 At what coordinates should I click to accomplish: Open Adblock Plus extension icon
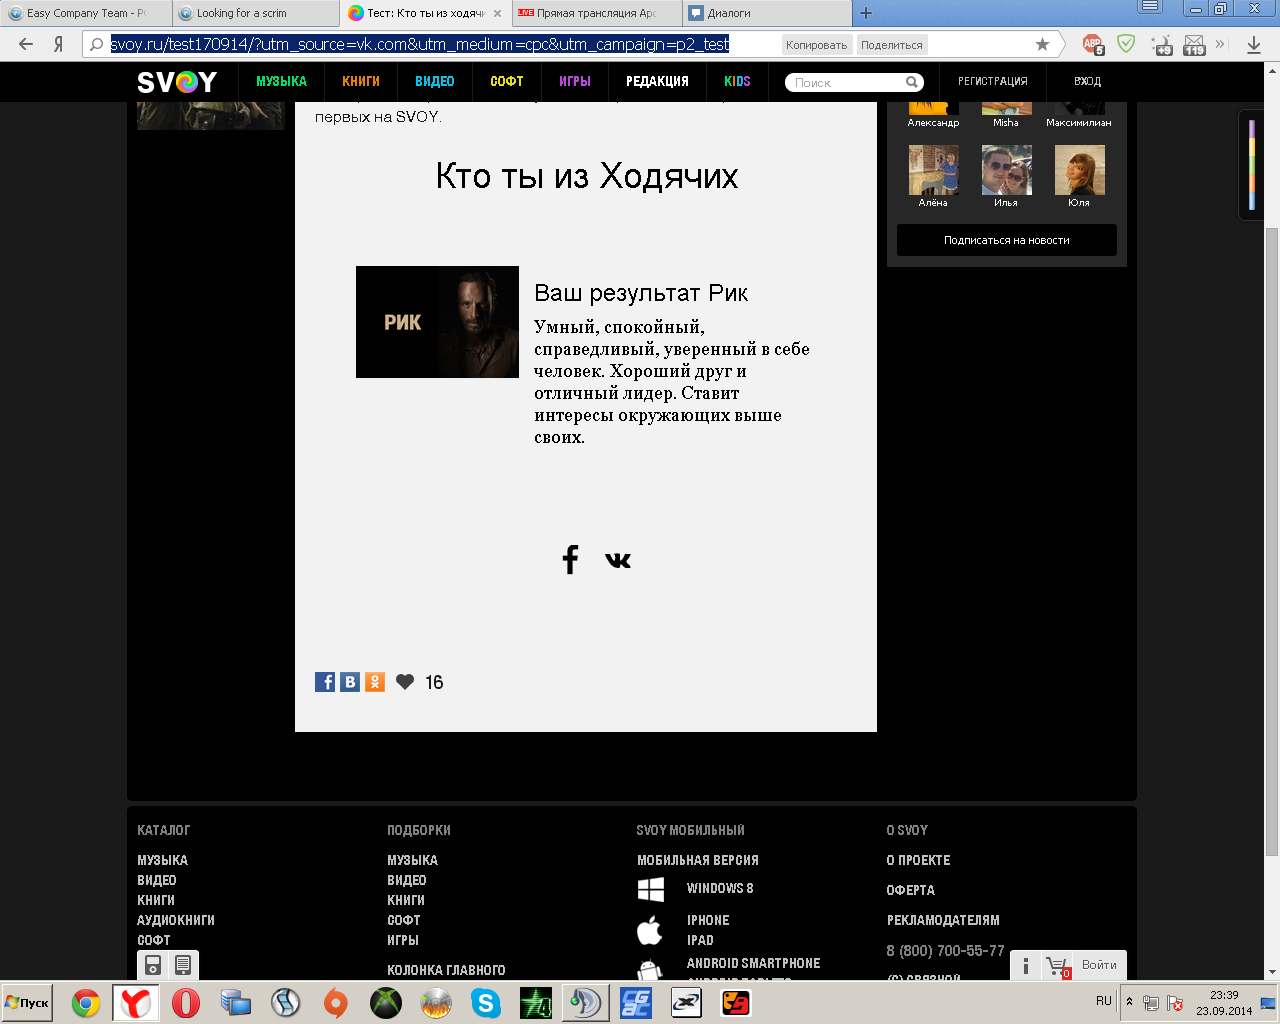pos(1093,44)
